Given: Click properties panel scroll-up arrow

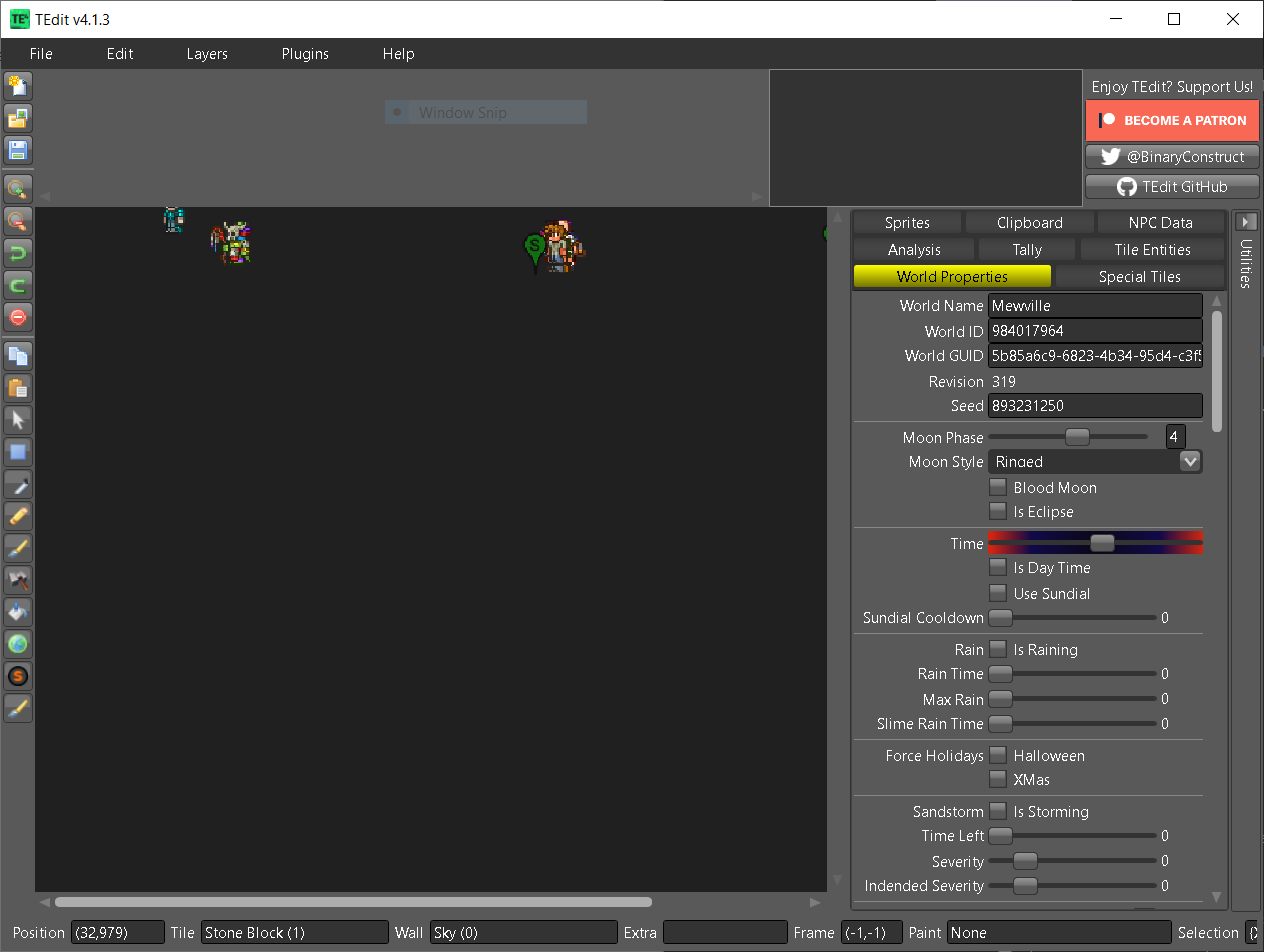Looking at the screenshot, I should pos(1217,300).
